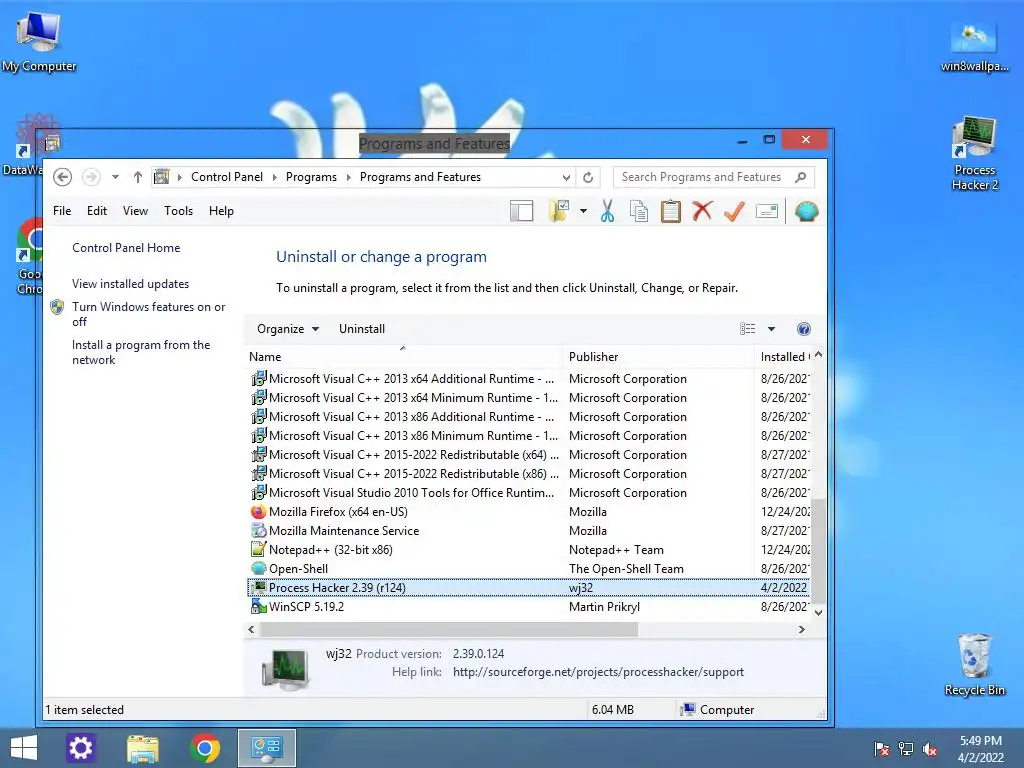Click the muted volume tray icon

930,749
